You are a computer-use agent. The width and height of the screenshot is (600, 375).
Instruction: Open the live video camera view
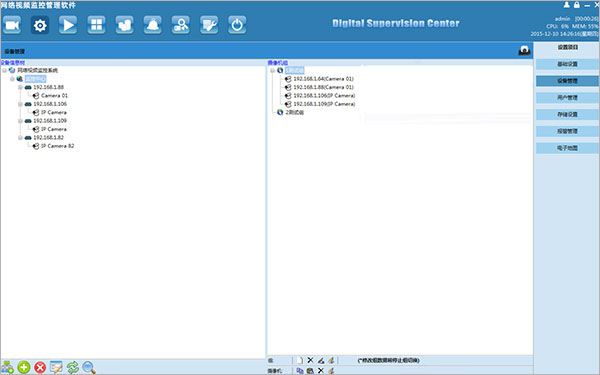[x=12, y=25]
